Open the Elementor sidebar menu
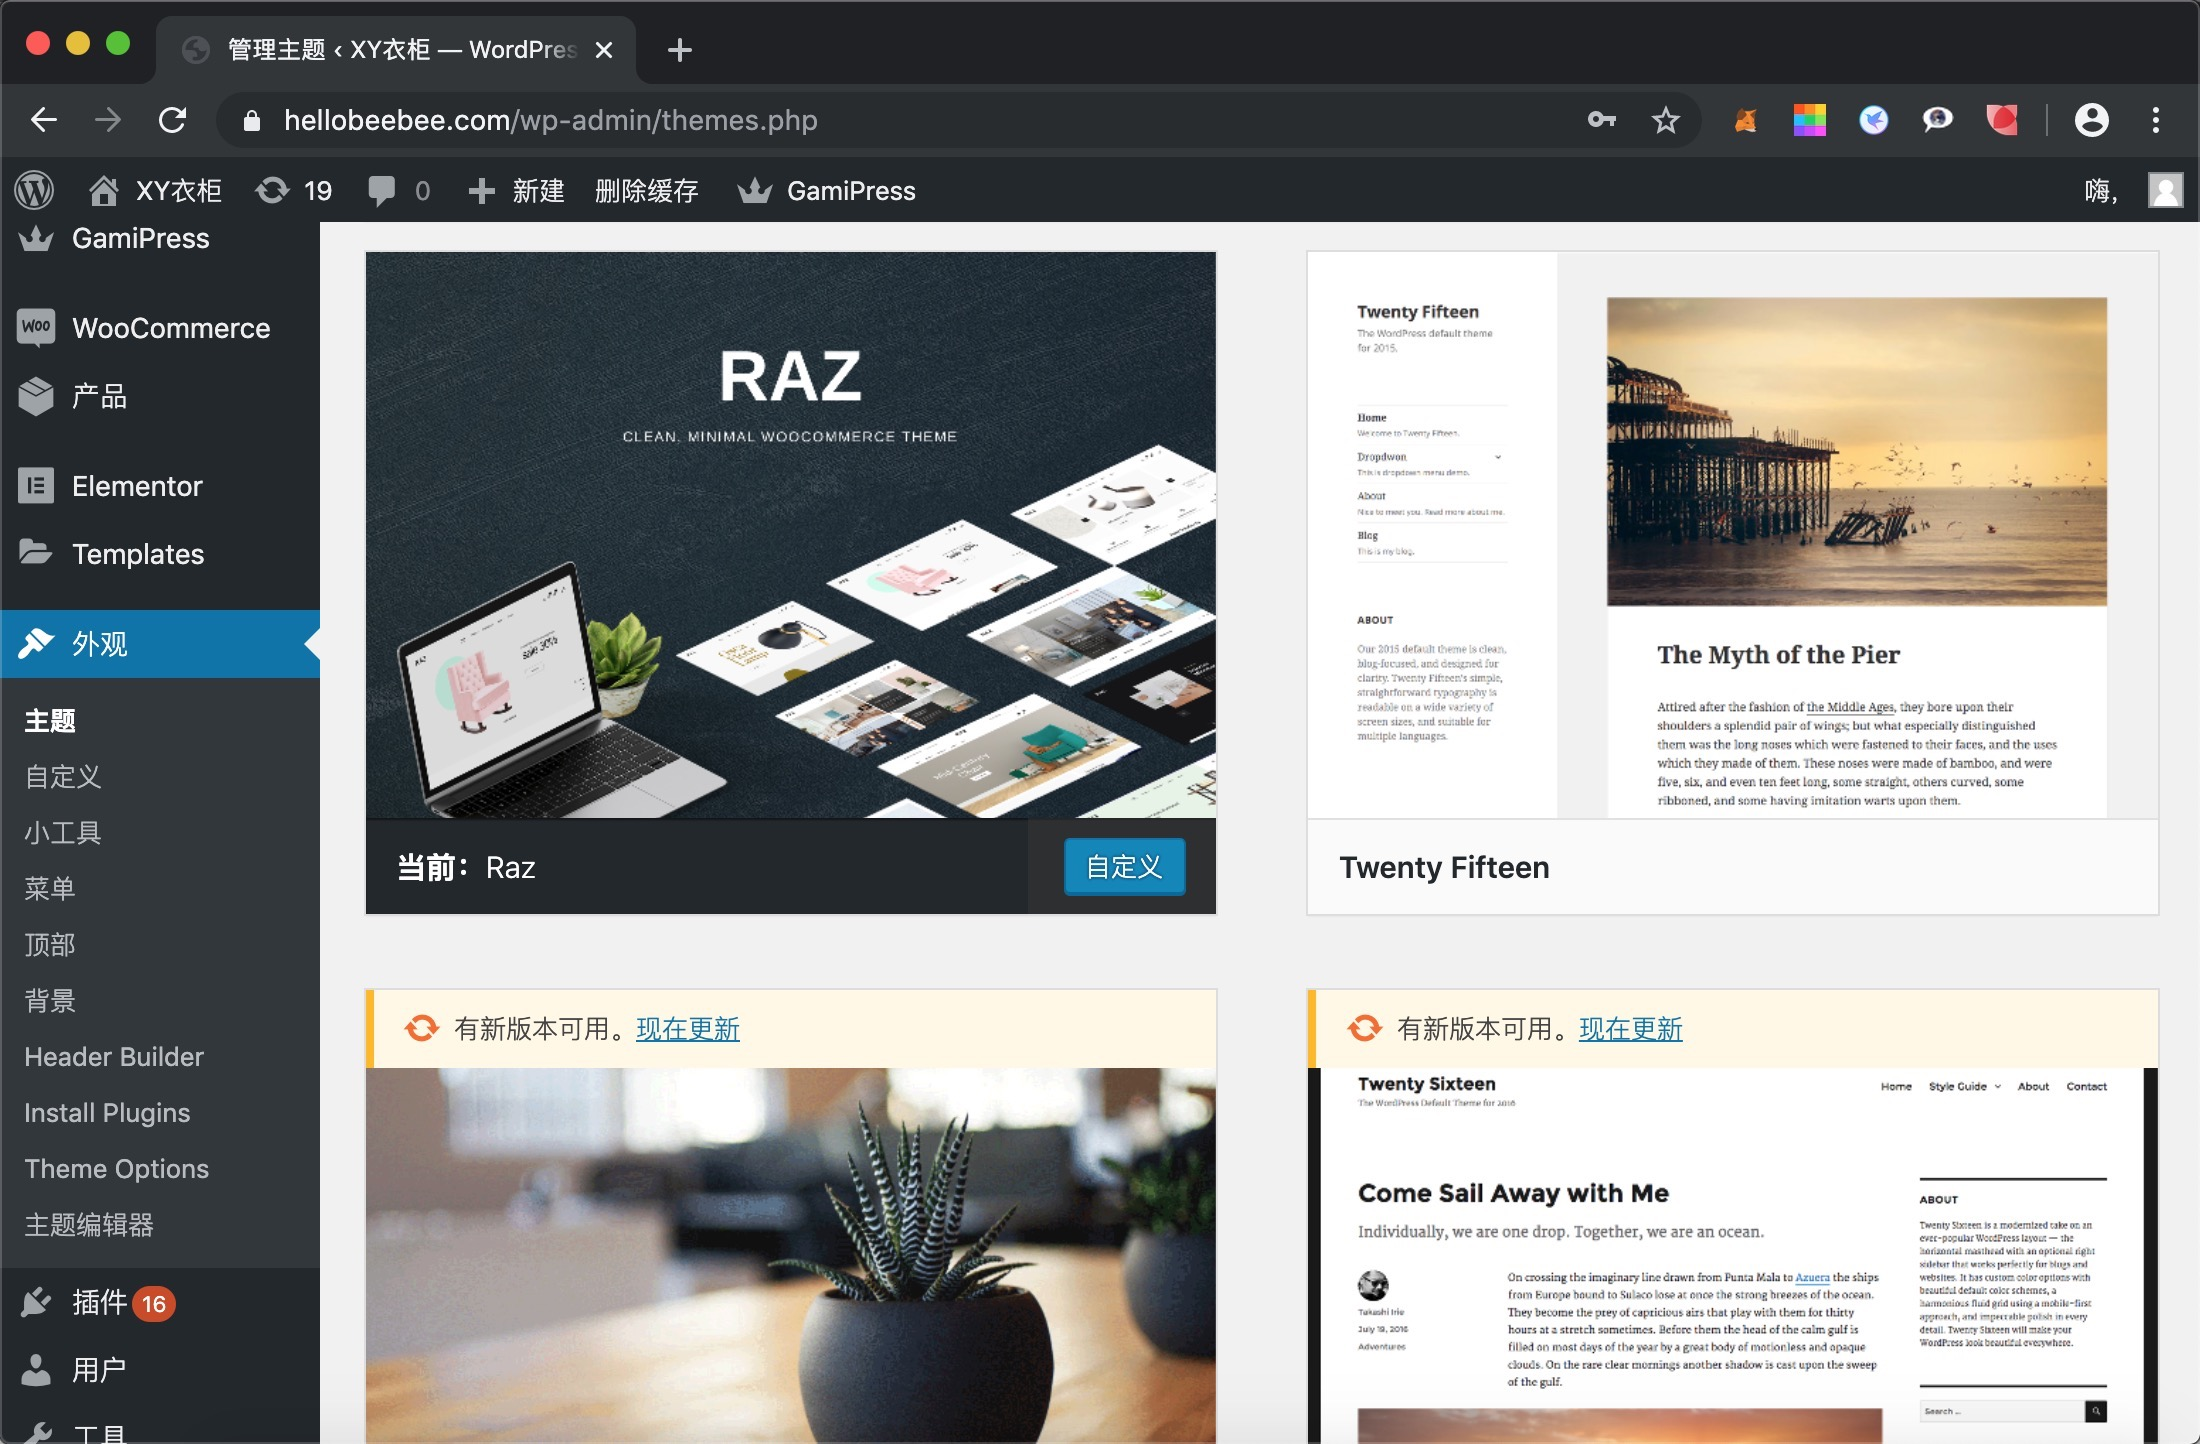 137,486
